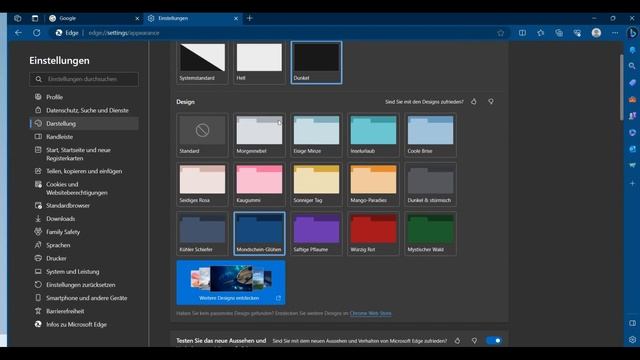Open sidebar settings gear icon

[632, 339]
